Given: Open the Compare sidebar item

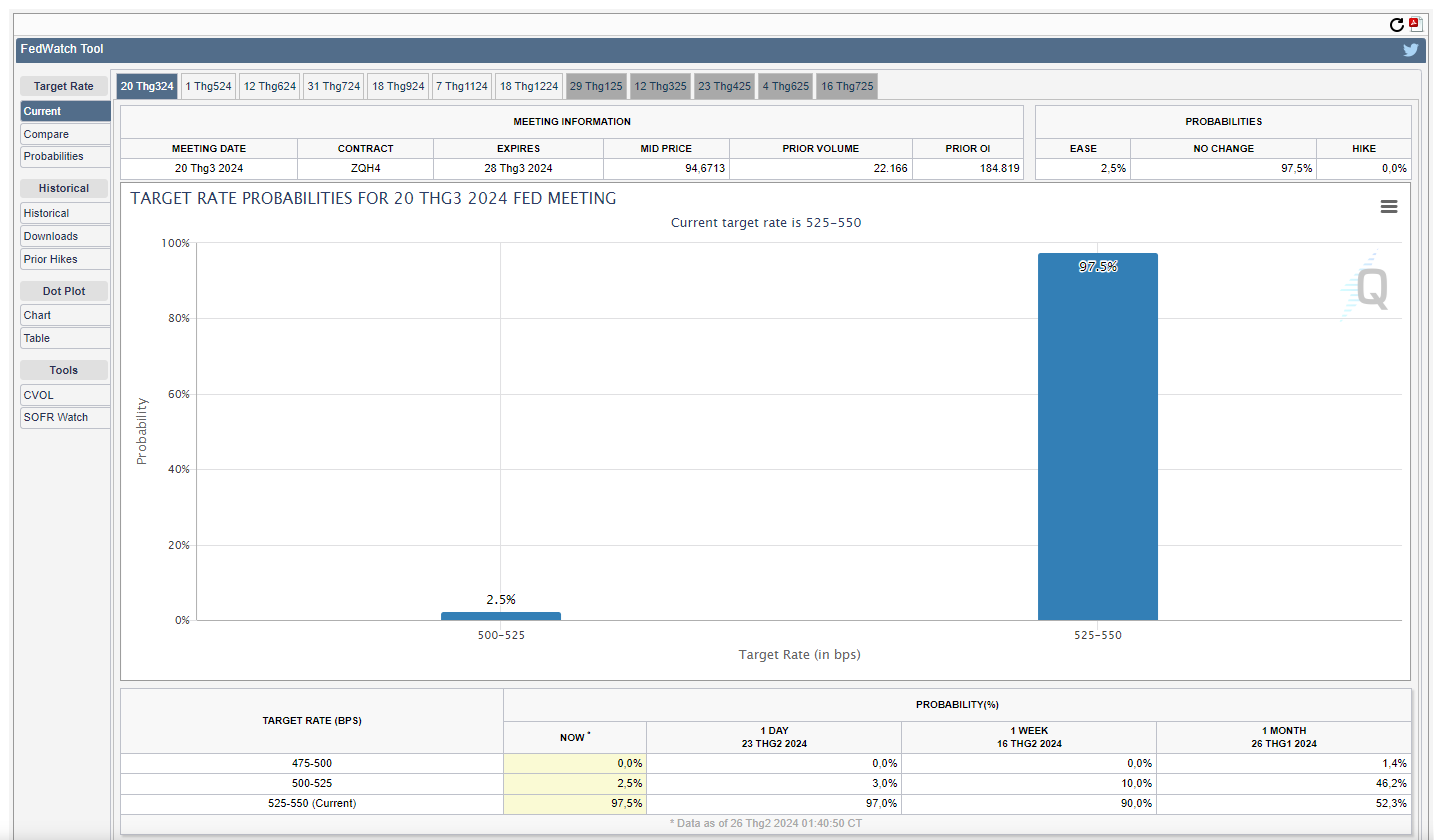Looking at the screenshot, I should pyautogui.click(x=65, y=134).
